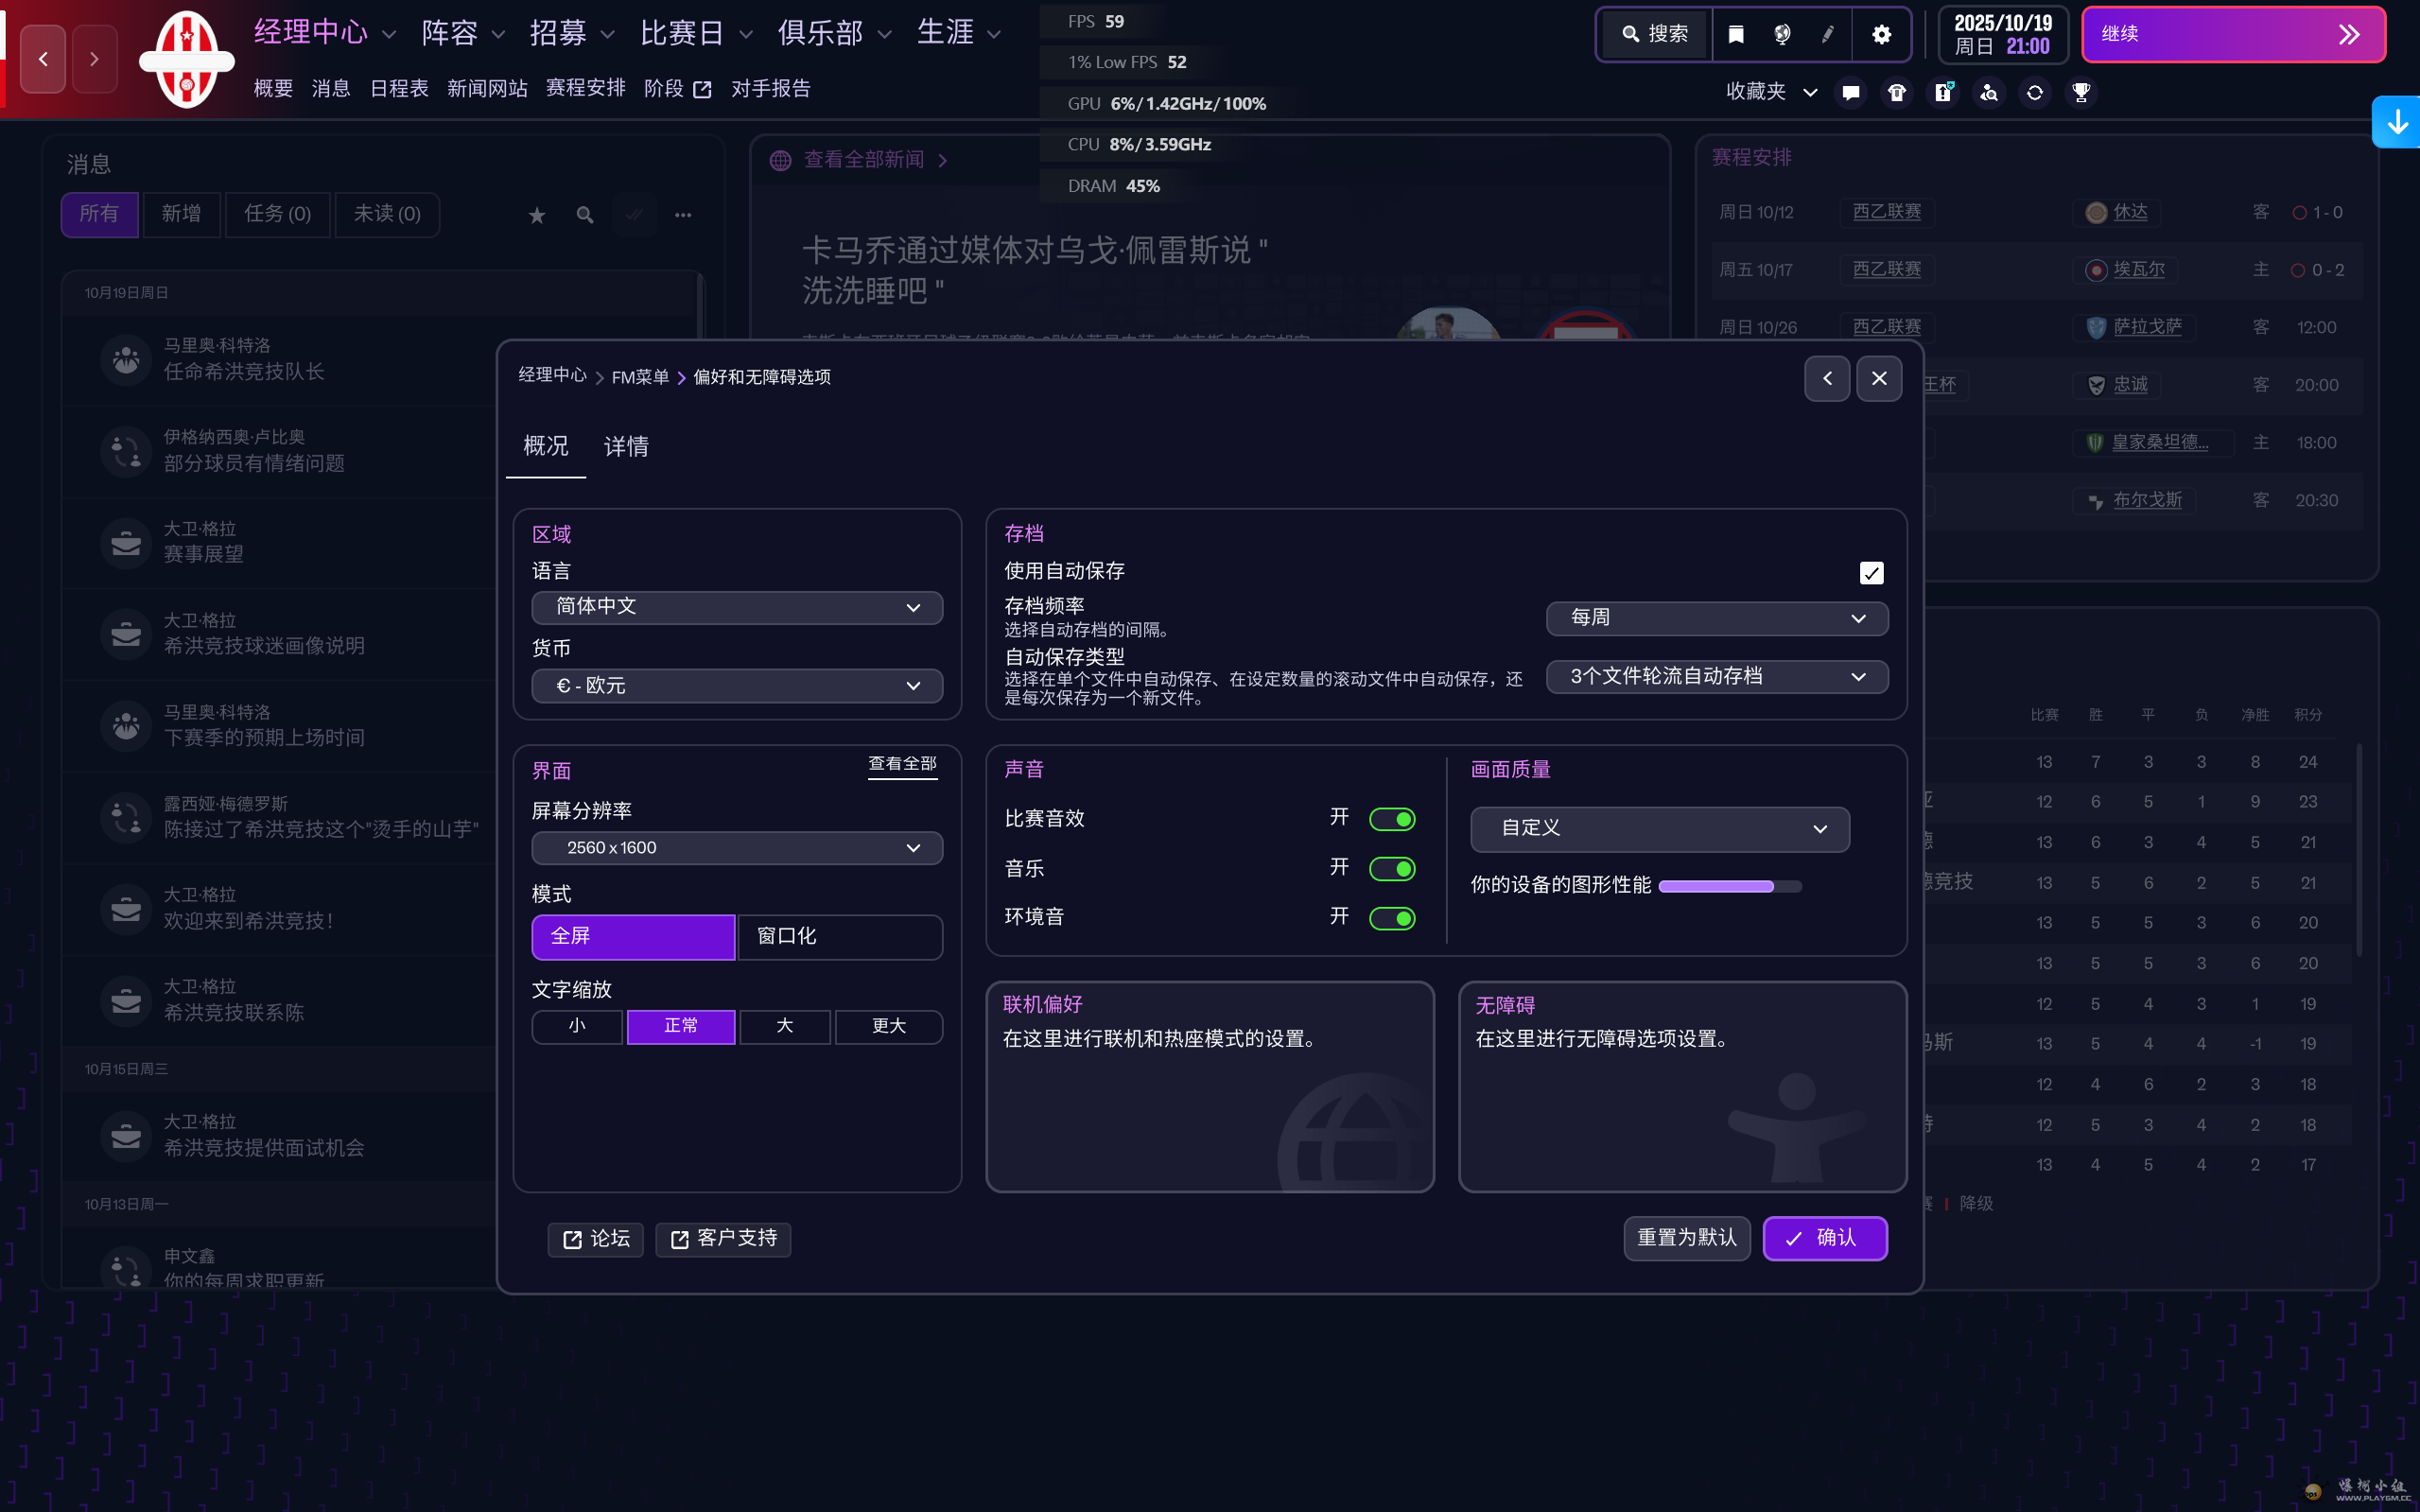
Task: Turn off the 音乐 toggle
Action: point(1392,868)
